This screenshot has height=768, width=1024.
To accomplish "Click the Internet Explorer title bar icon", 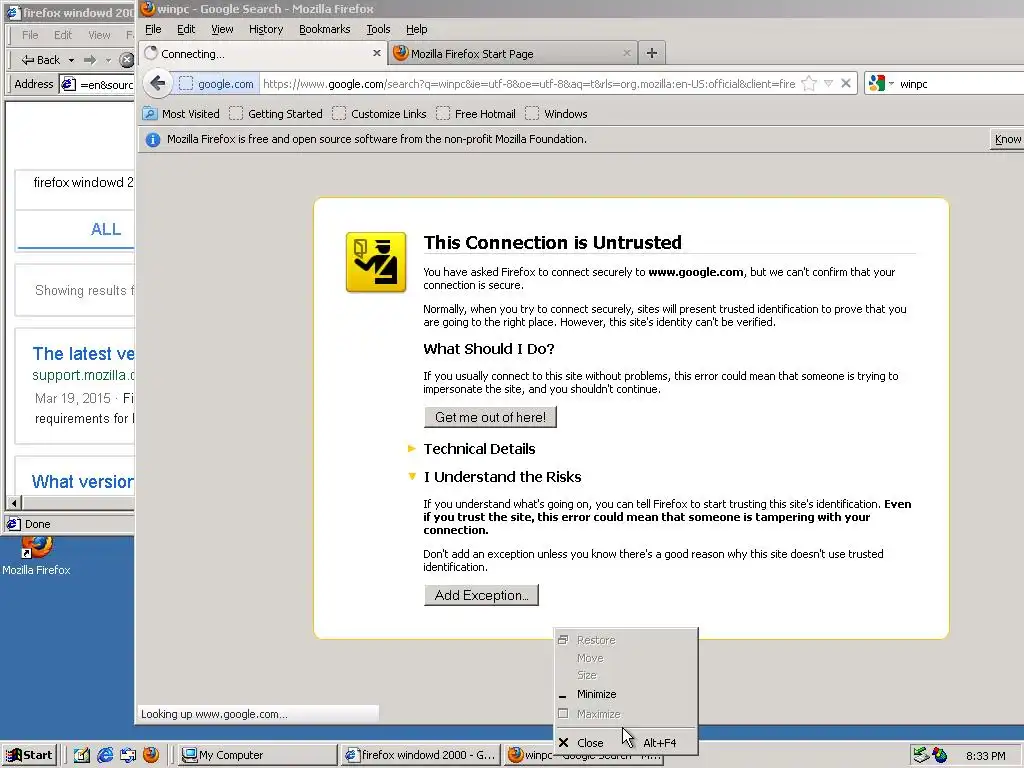I will pos(13,13).
